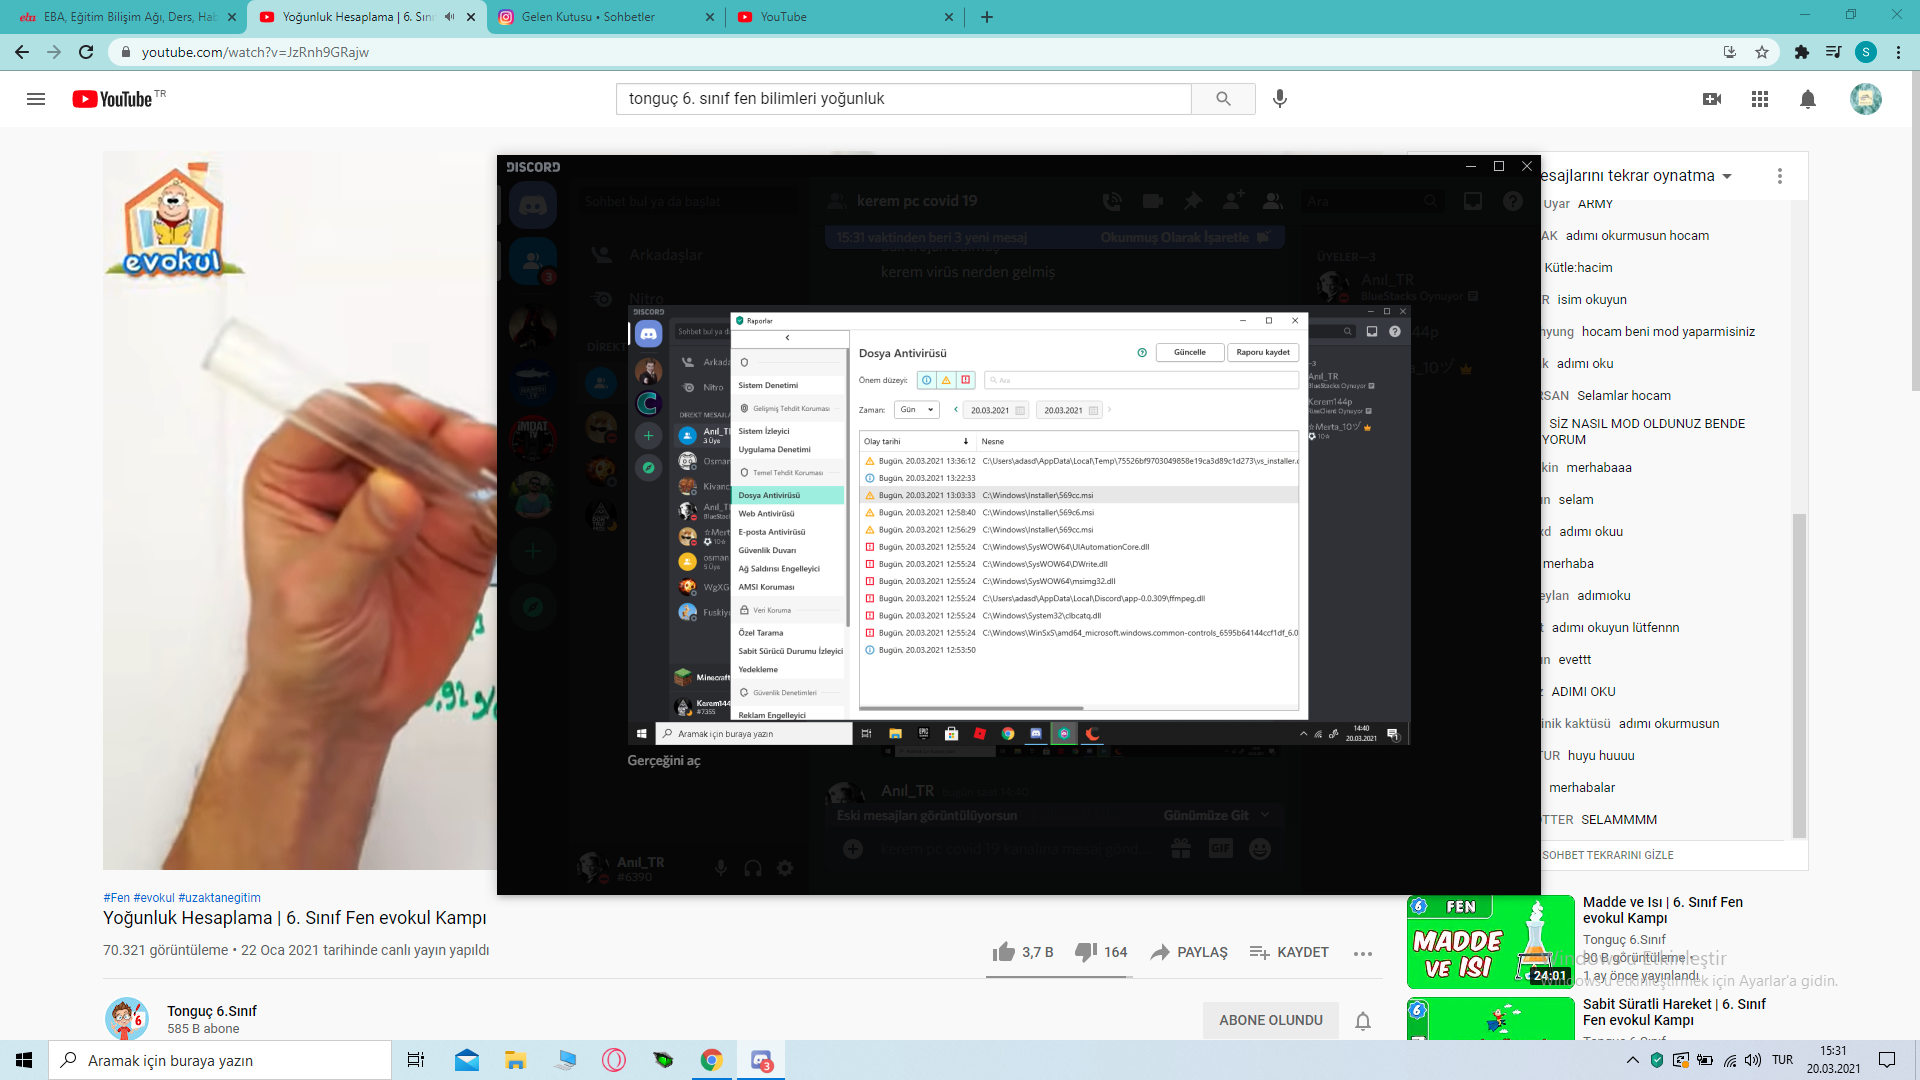
Task: Maximize the Discord window
Action: pos(1499,166)
